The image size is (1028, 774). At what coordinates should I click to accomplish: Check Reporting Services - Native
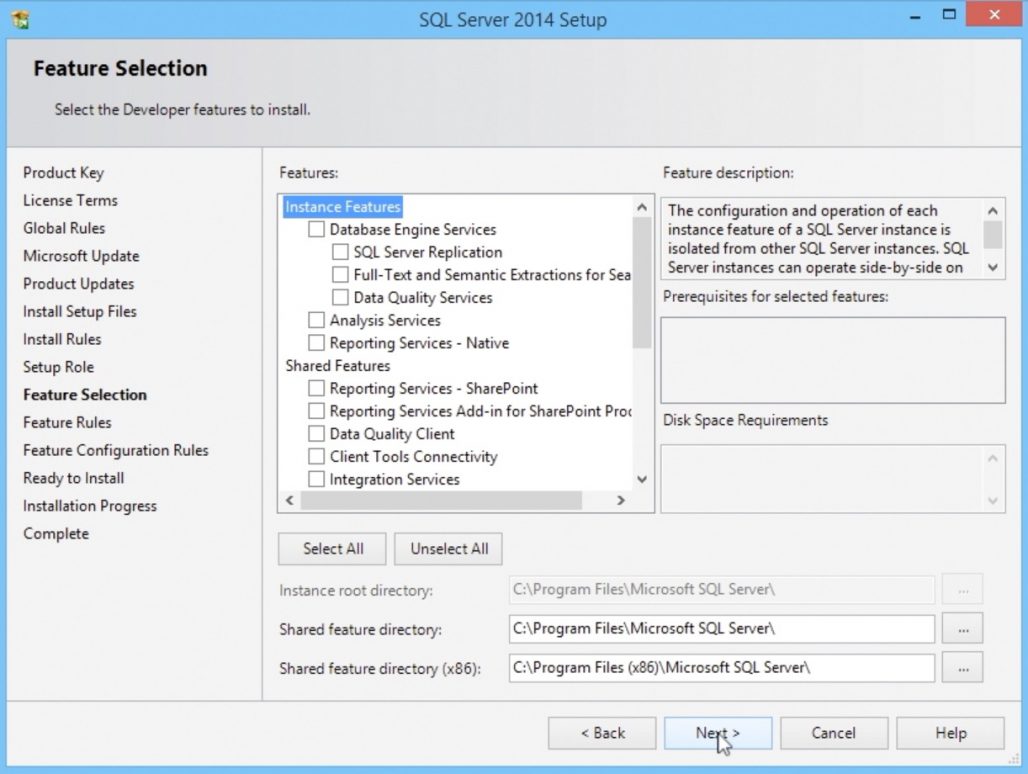(316, 343)
